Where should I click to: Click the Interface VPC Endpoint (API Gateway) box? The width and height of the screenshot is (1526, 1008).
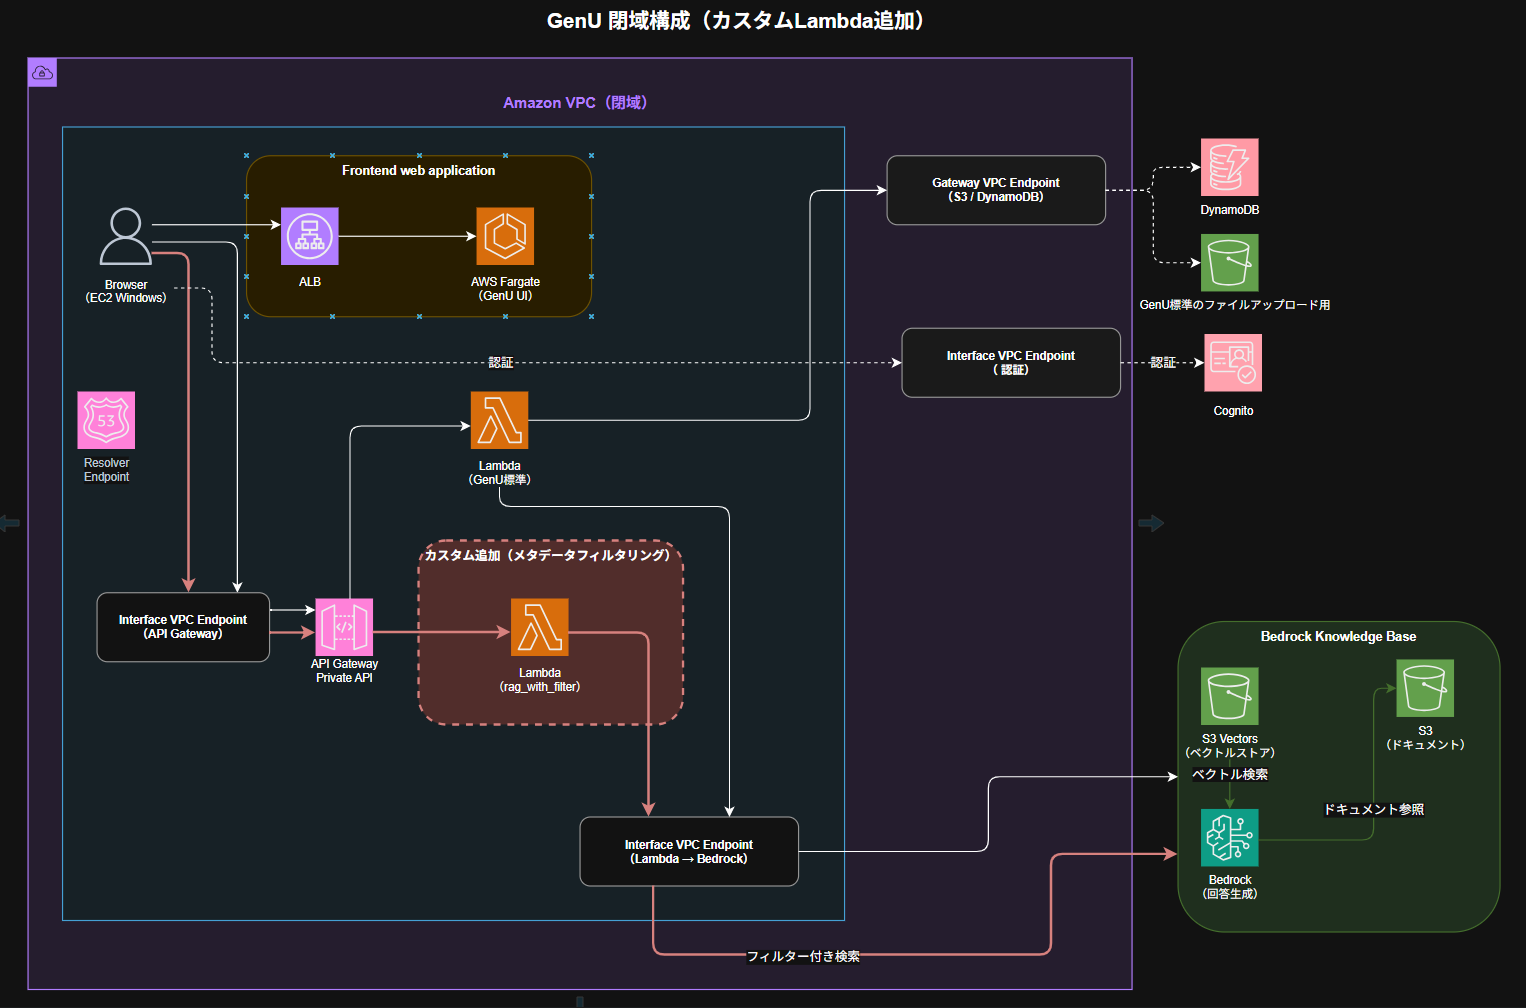tap(183, 627)
